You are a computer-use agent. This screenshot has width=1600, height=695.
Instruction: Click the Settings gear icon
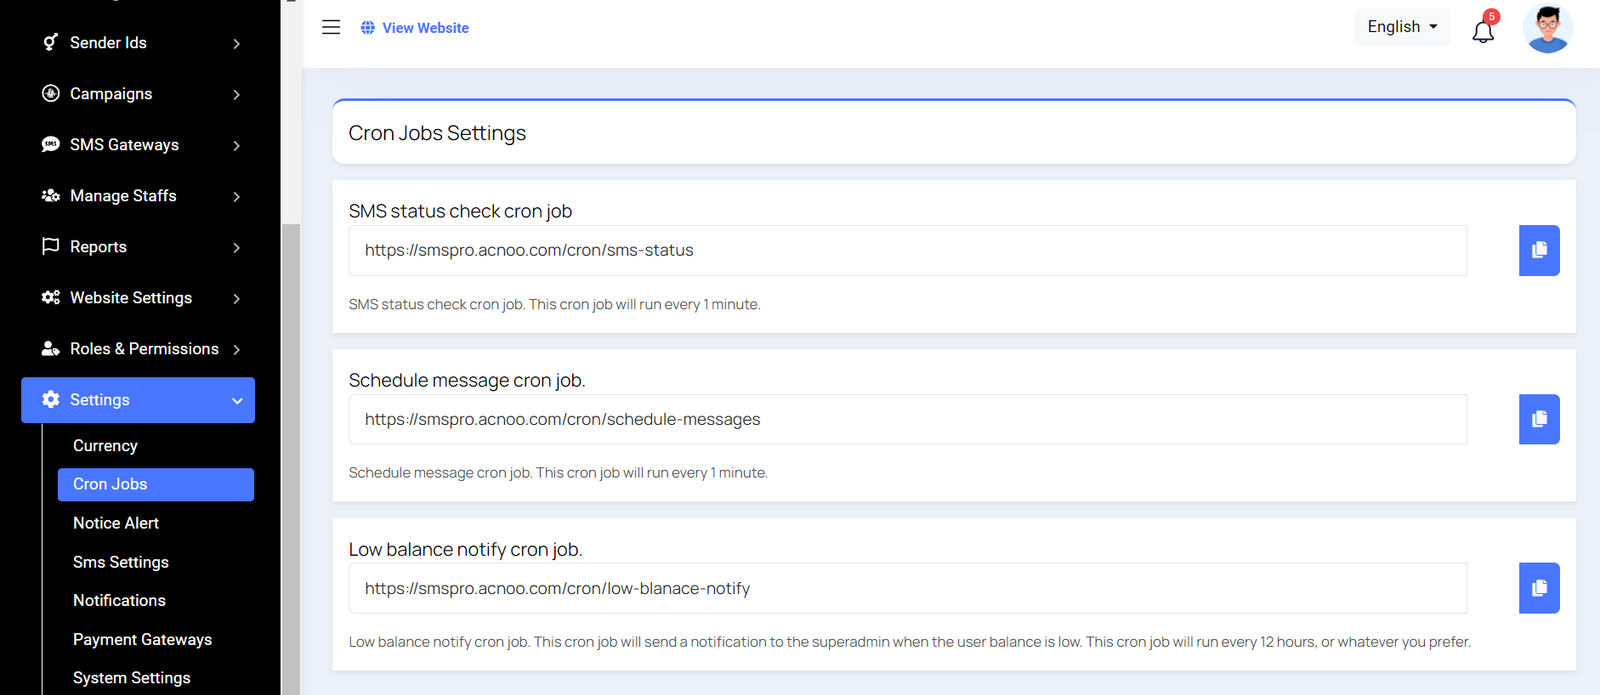[x=50, y=399]
